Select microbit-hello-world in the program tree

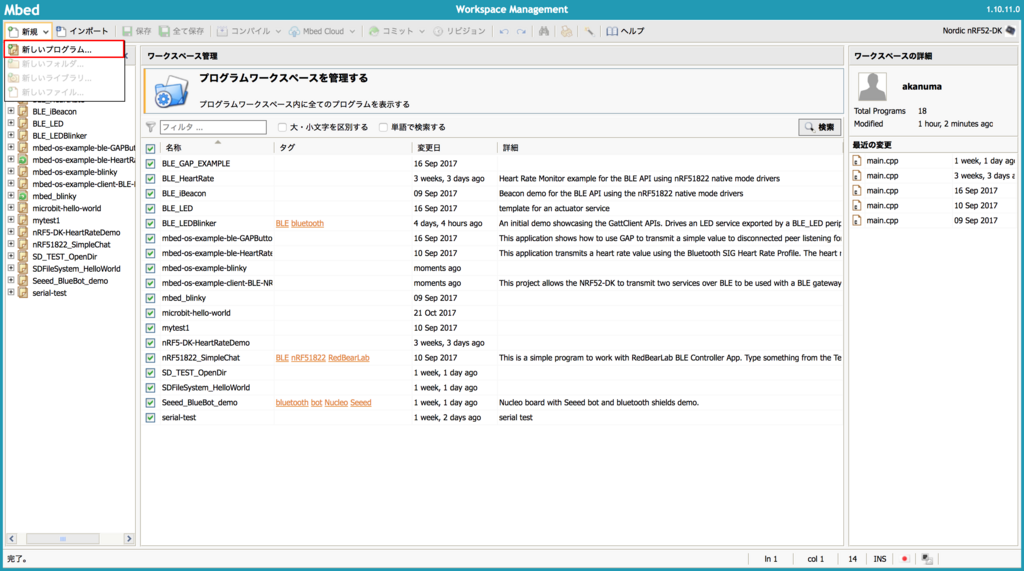coord(67,208)
